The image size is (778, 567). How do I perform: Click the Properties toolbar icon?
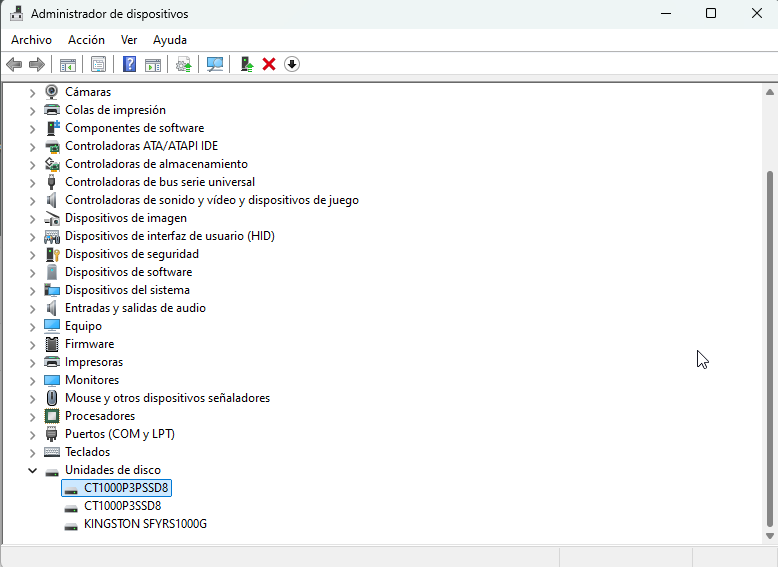98,64
